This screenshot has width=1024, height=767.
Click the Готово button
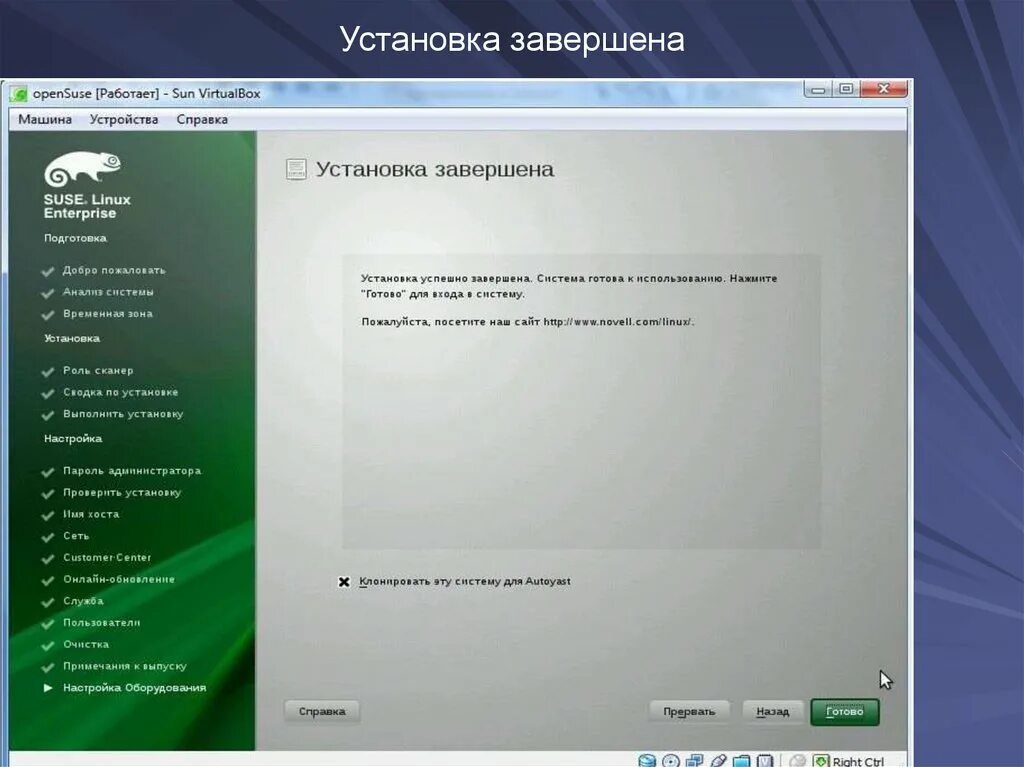pyautogui.click(x=844, y=711)
